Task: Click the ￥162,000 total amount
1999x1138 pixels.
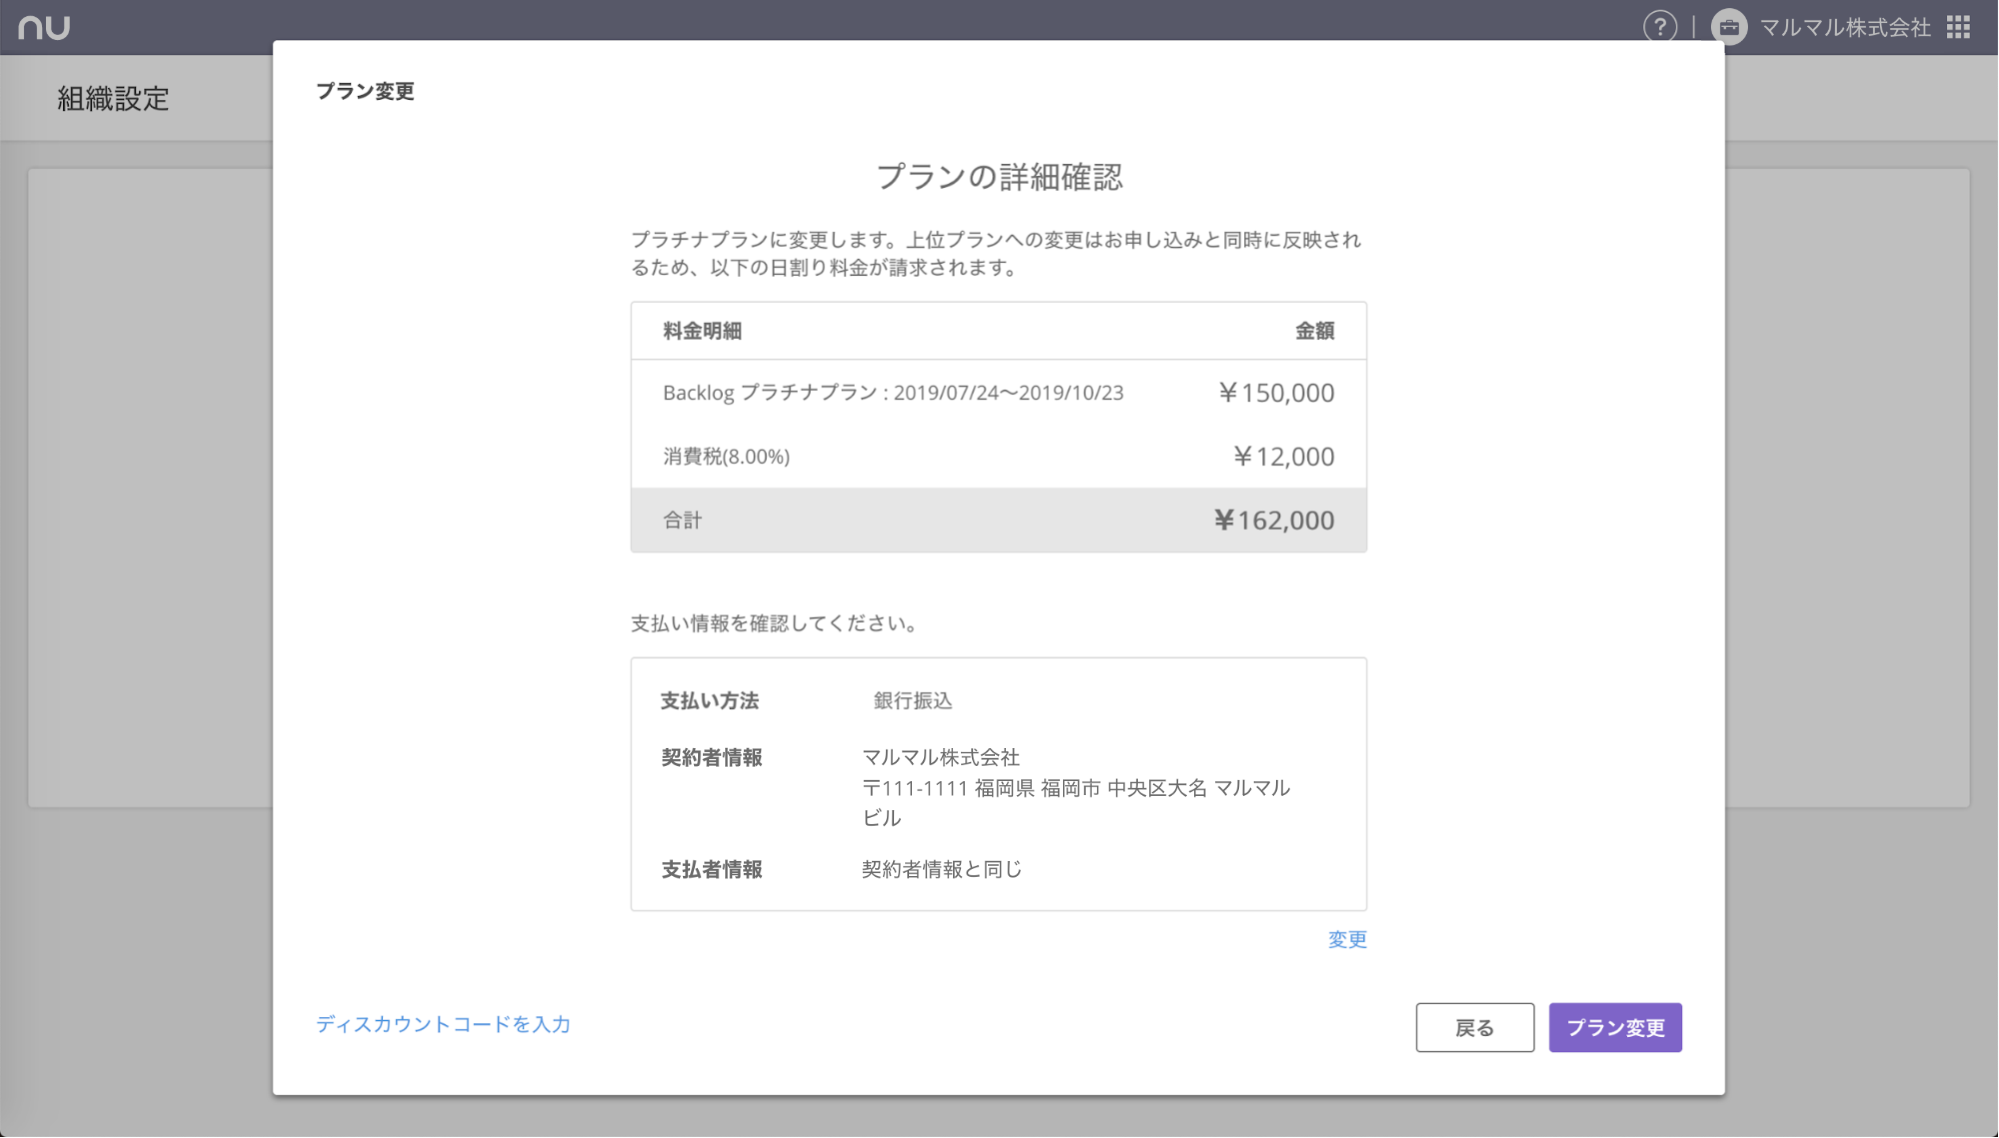Action: (1274, 520)
